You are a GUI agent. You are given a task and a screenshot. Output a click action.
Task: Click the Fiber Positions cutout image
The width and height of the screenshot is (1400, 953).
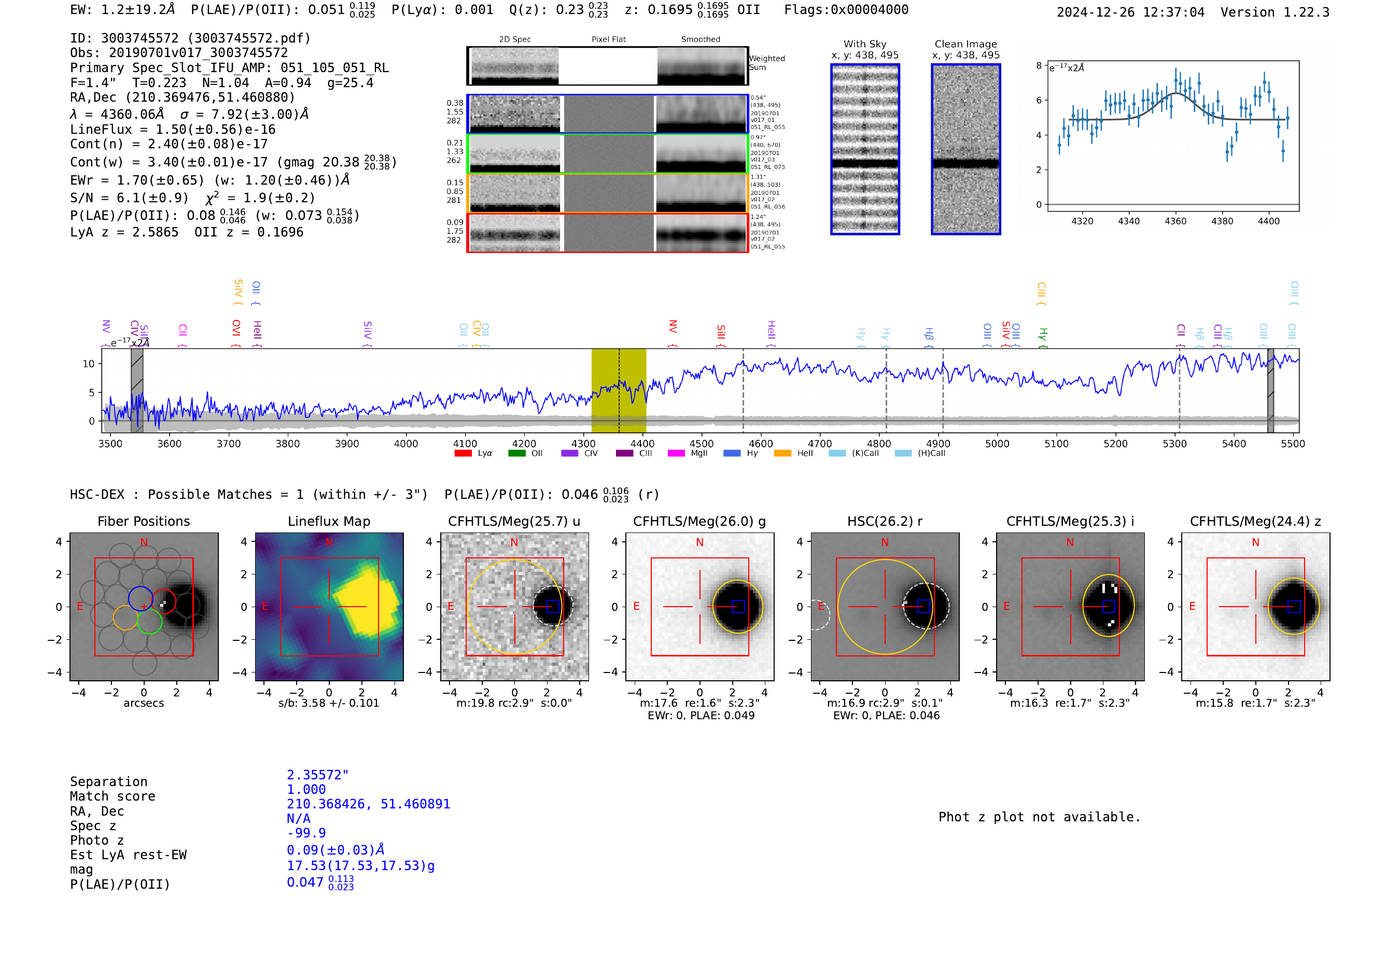point(144,607)
